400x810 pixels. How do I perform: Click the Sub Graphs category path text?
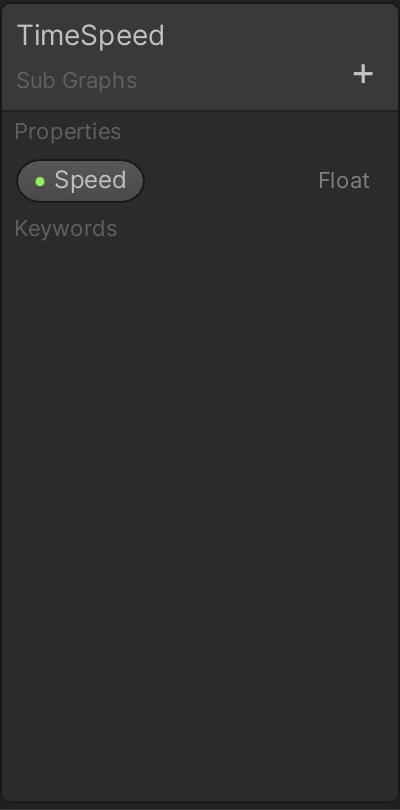tap(76, 81)
